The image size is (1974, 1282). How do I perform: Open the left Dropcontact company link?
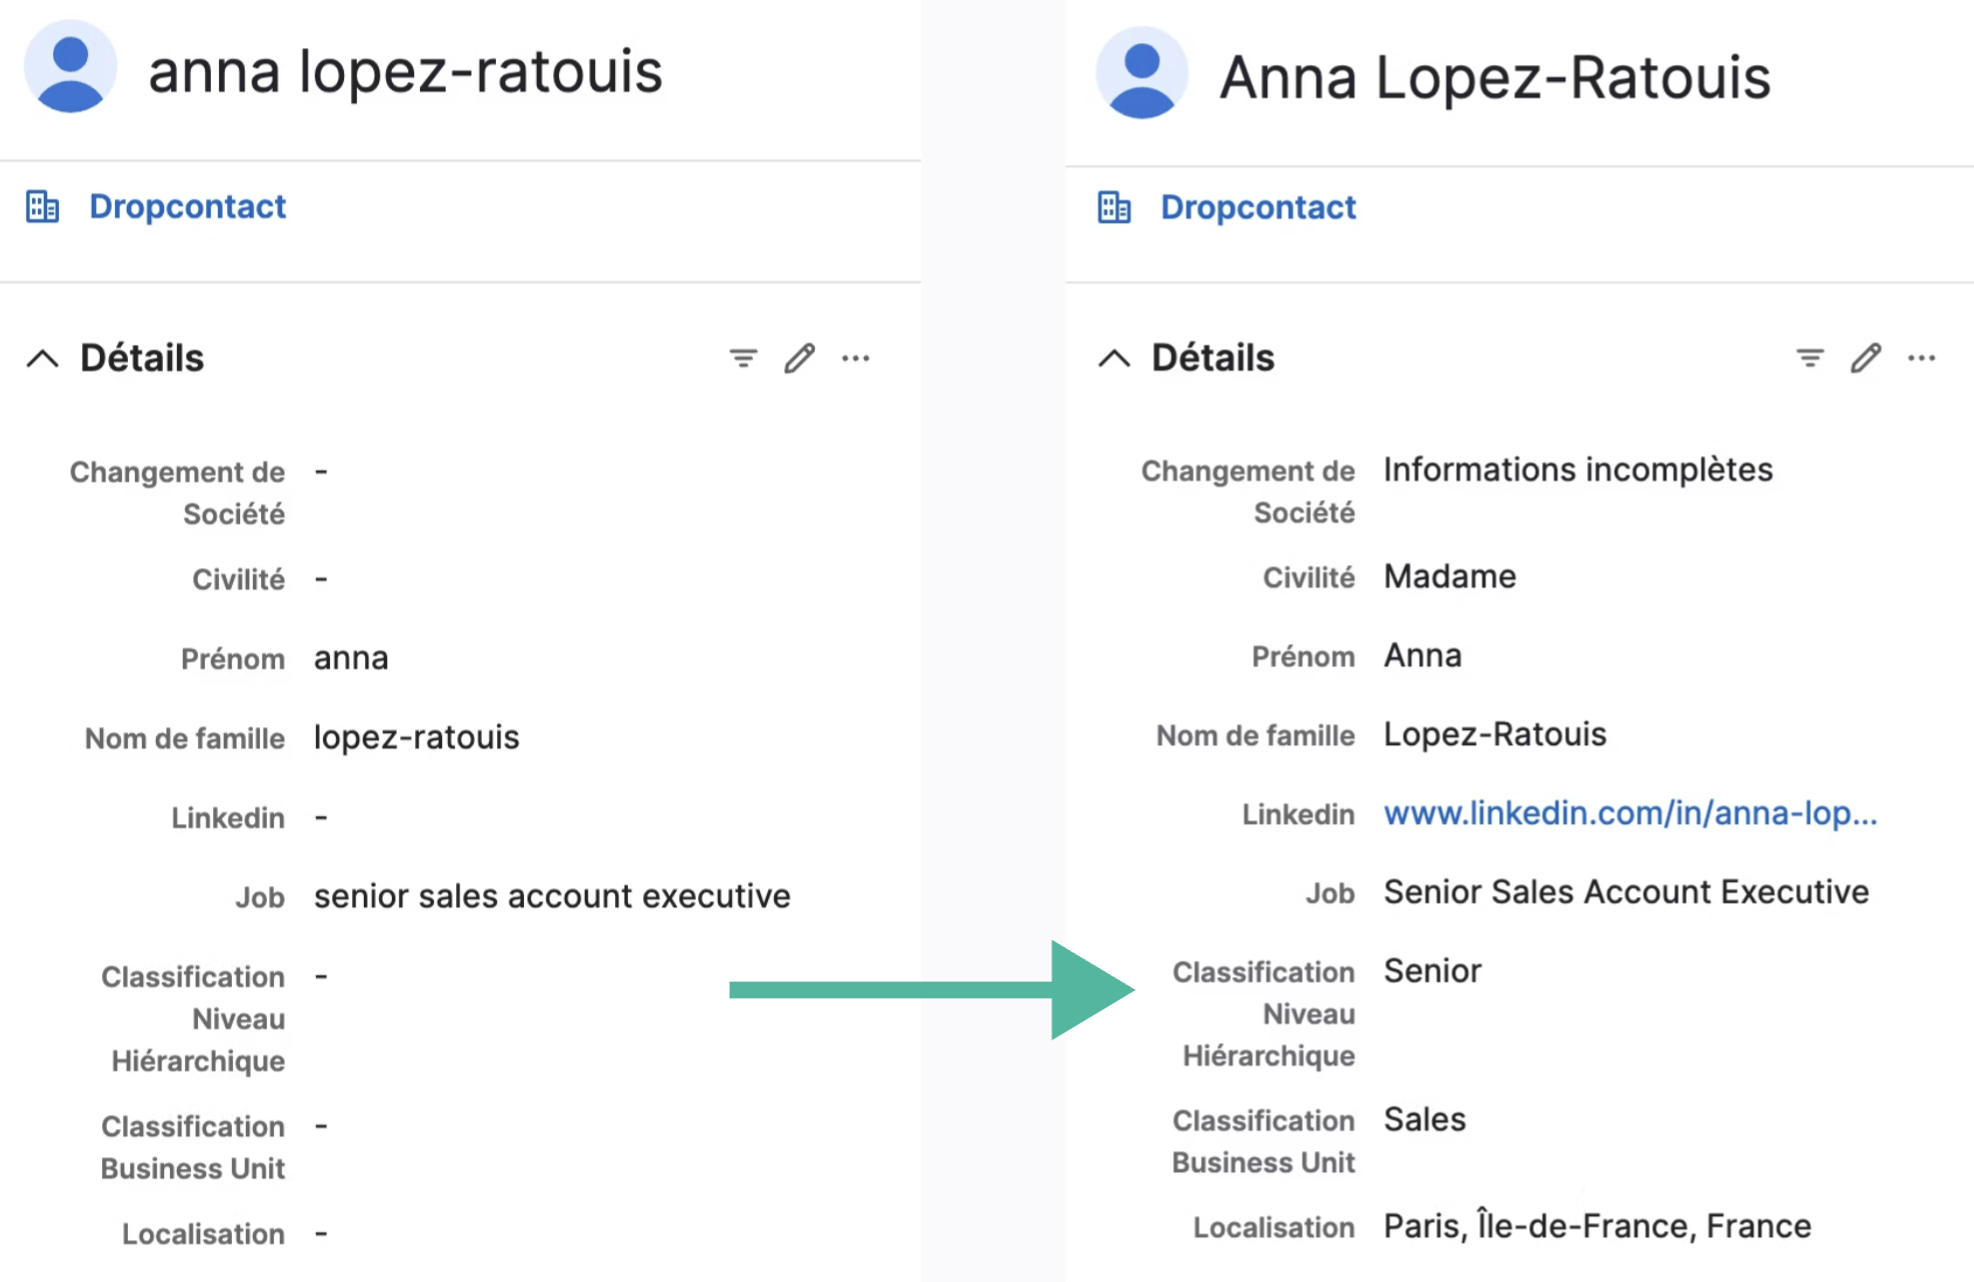187,206
